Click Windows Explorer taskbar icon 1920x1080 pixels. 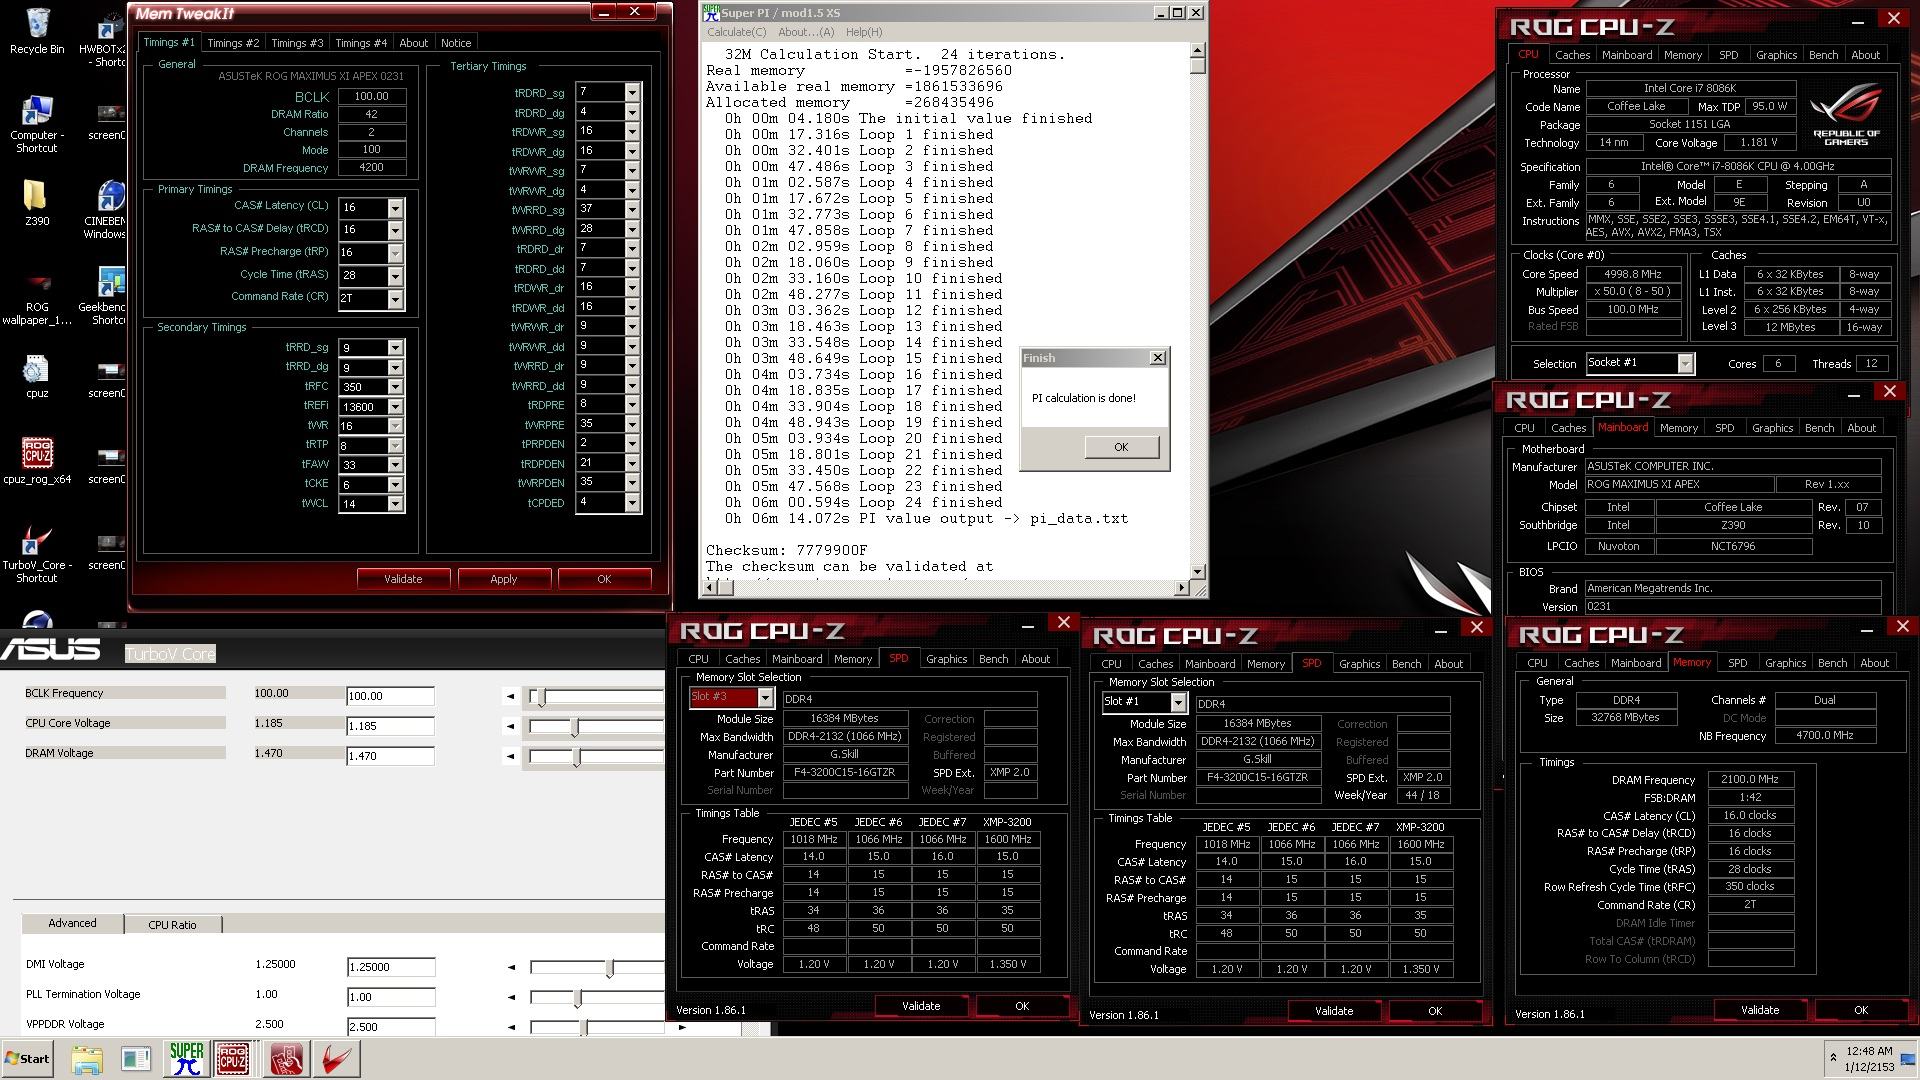[x=87, y=1059]
